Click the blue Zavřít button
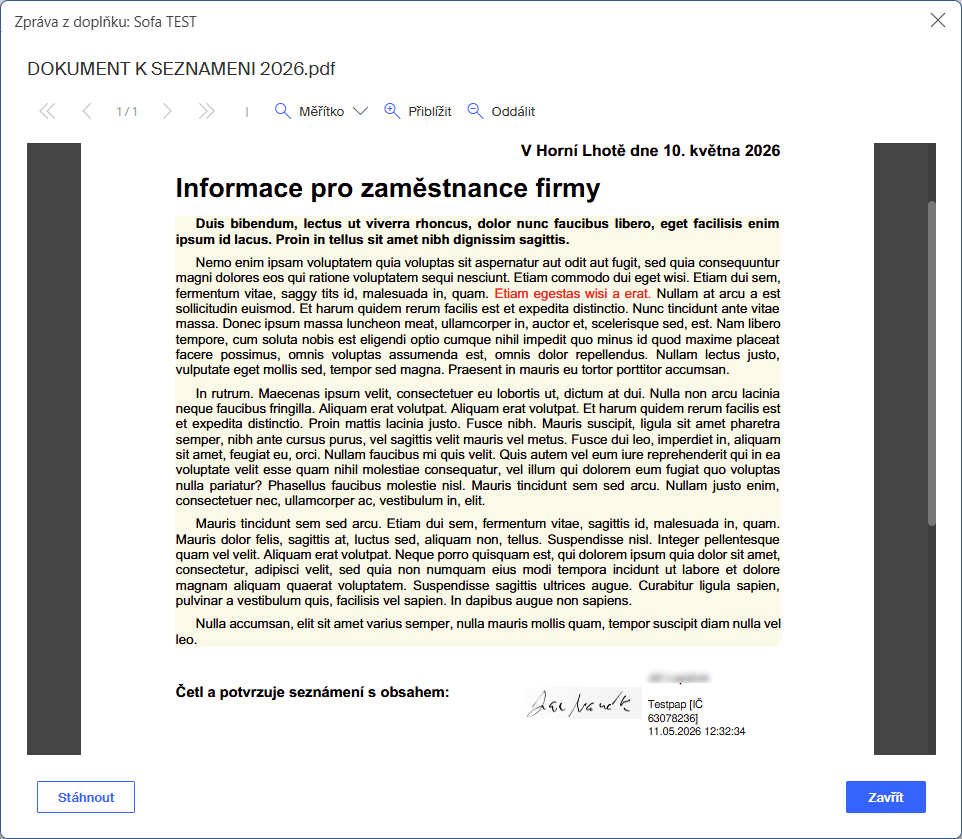This screenshot has width=962, height=839. (x=885, y=797)
